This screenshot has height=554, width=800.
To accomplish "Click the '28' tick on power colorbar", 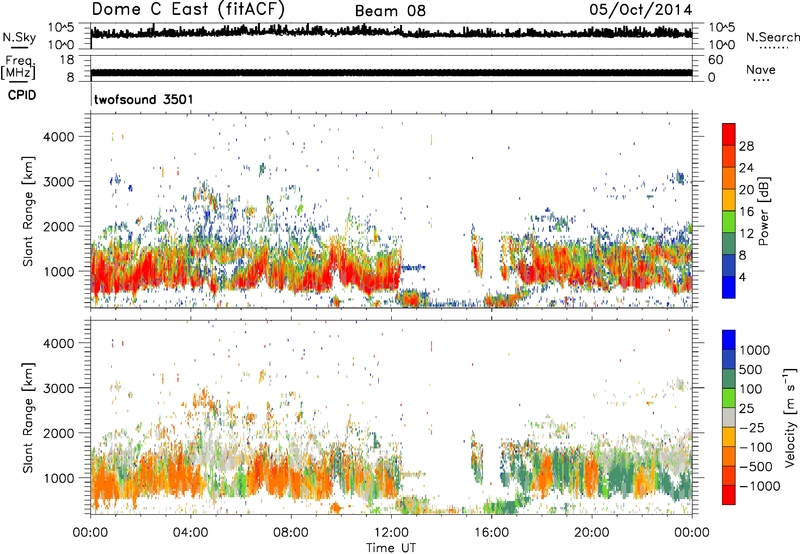I will (x=746, y=146).
